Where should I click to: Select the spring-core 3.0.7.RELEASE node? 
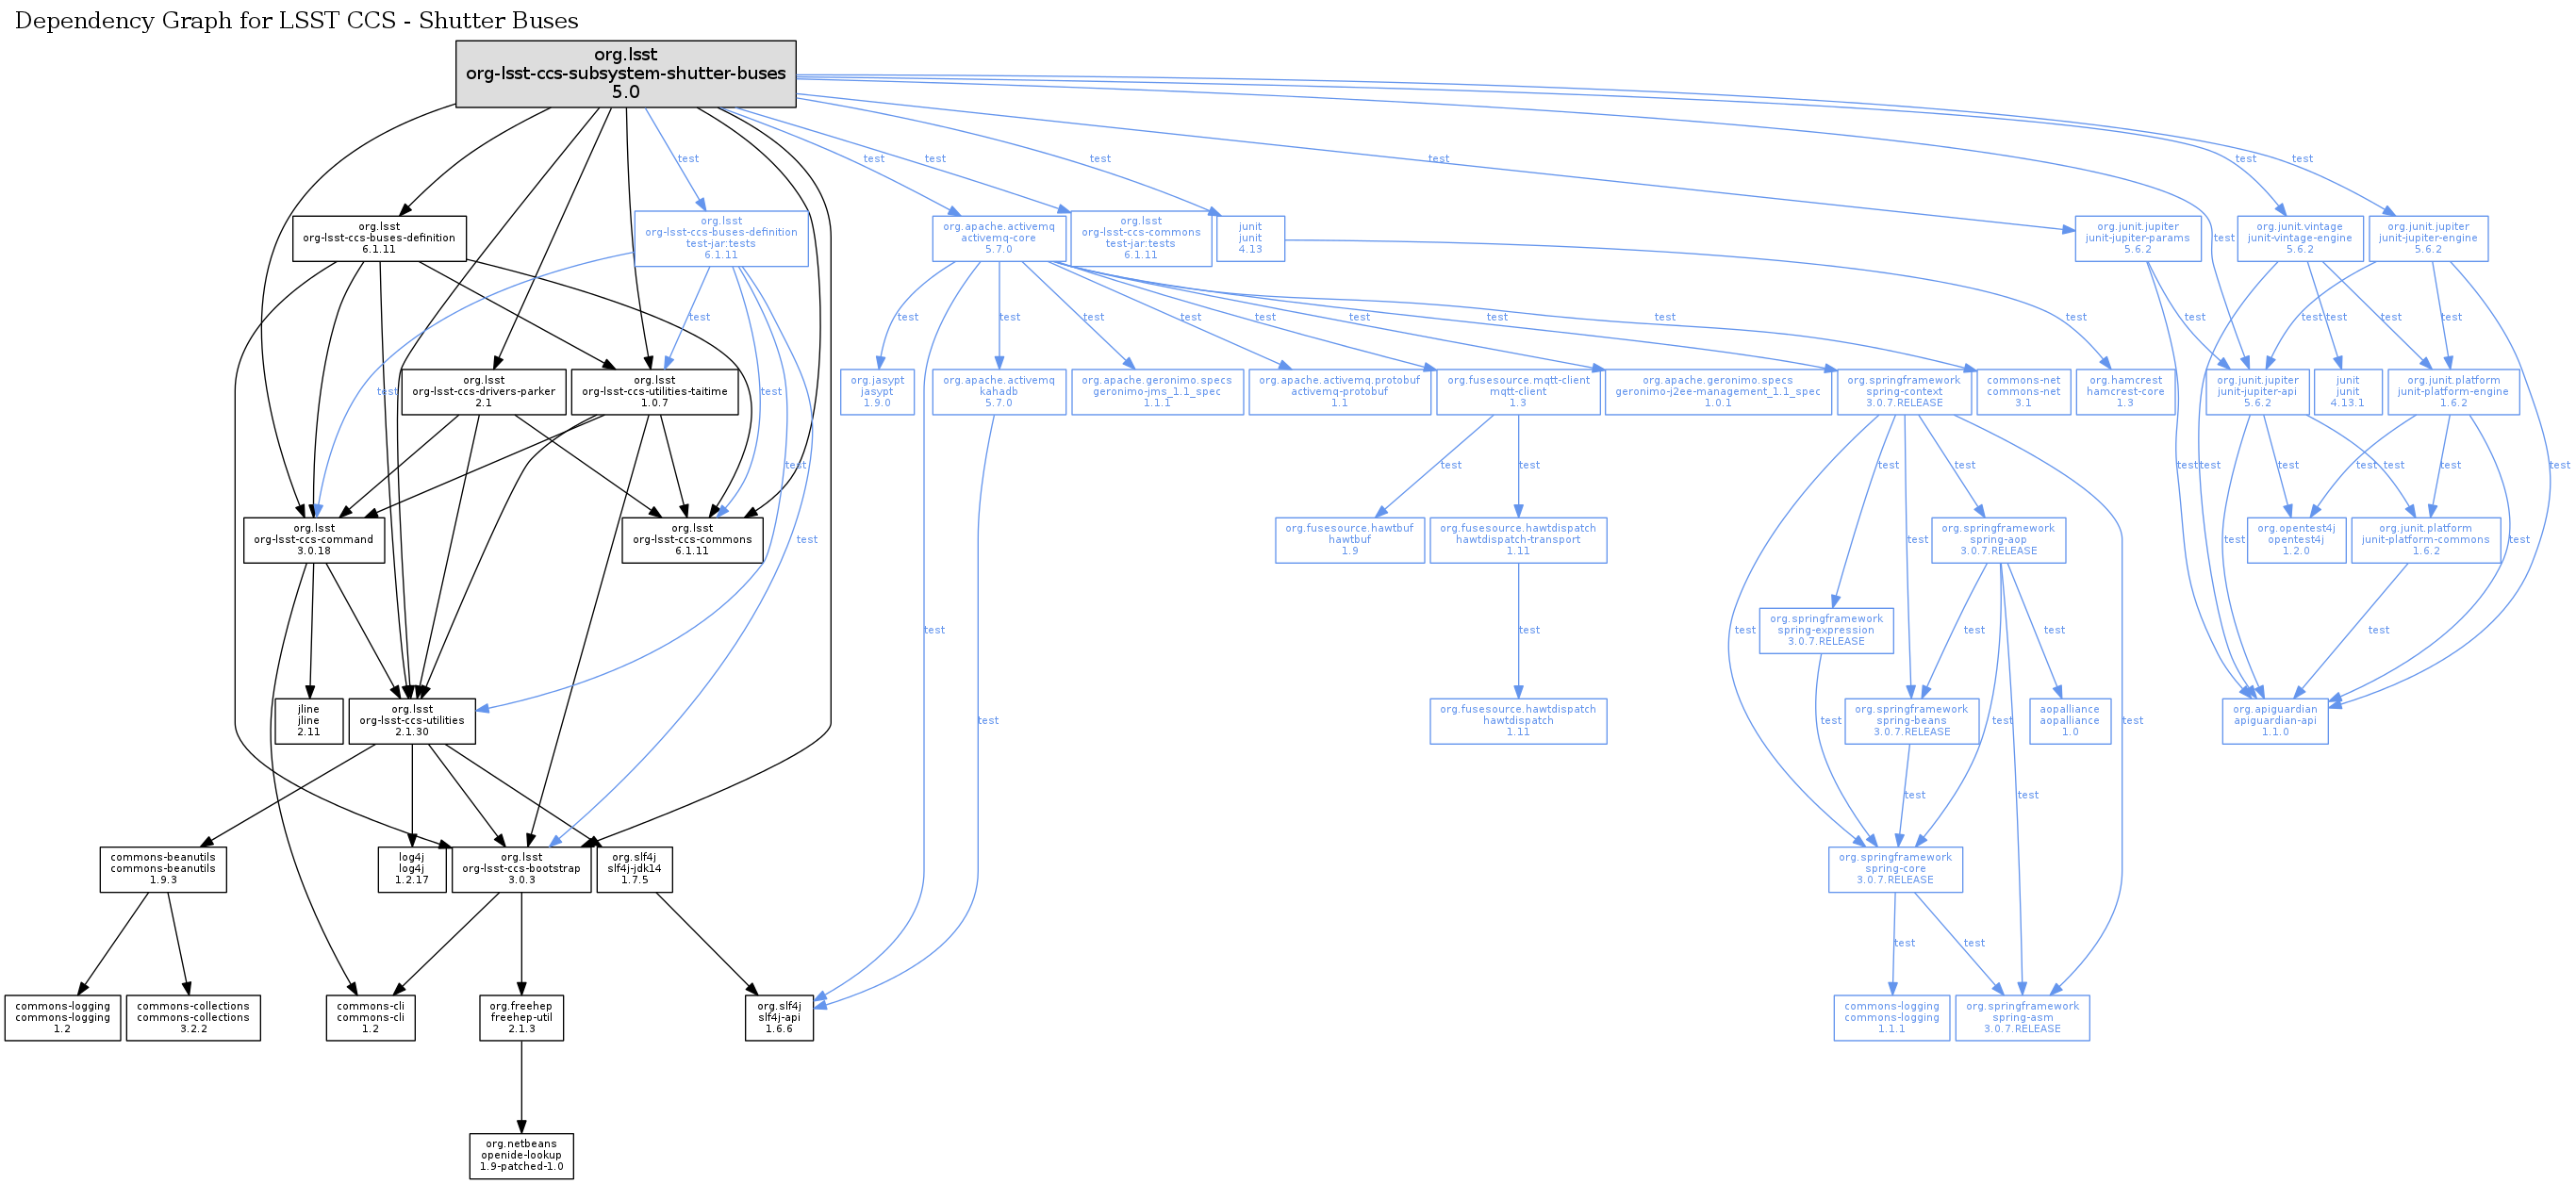coord(1894,869)
